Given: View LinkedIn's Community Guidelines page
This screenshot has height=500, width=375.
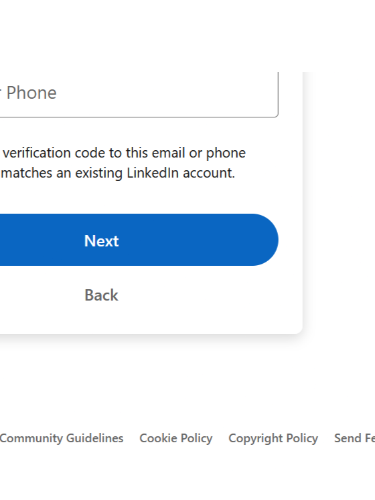Looking at the screenshot, I should point(62,438).
